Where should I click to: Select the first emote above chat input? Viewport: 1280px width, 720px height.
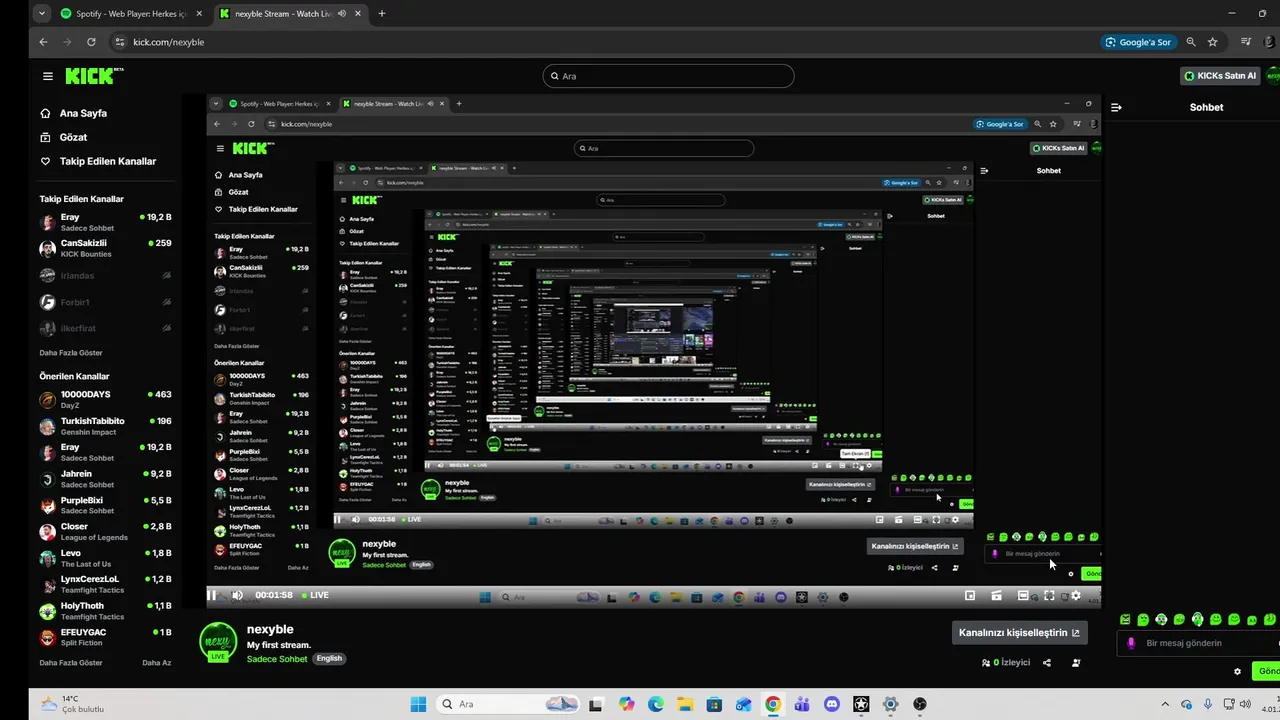point(1125,620)
